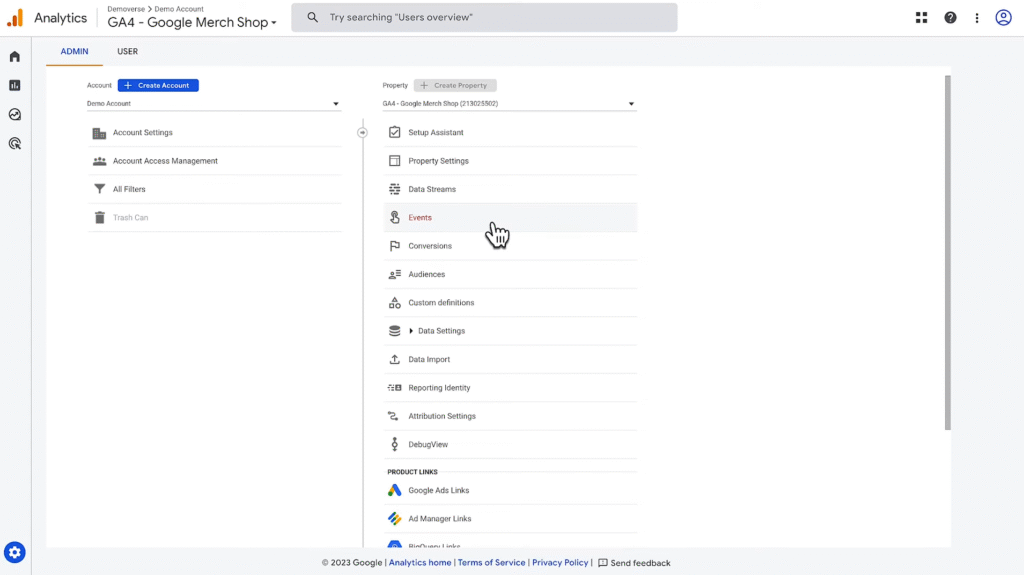1024x575 pixels.
Task: Click the Trash Can icon
Action: coord(99,218)
